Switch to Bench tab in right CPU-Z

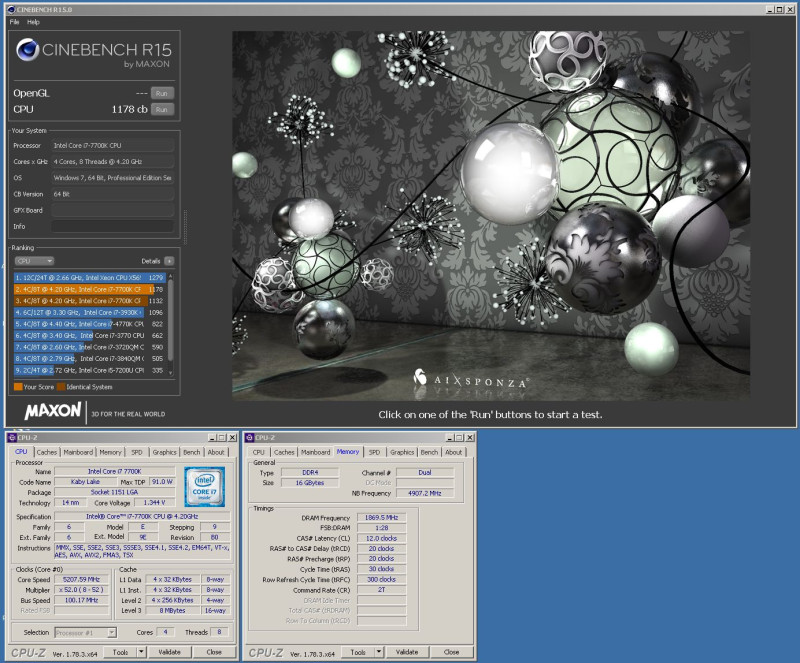[x=429, y=452]
